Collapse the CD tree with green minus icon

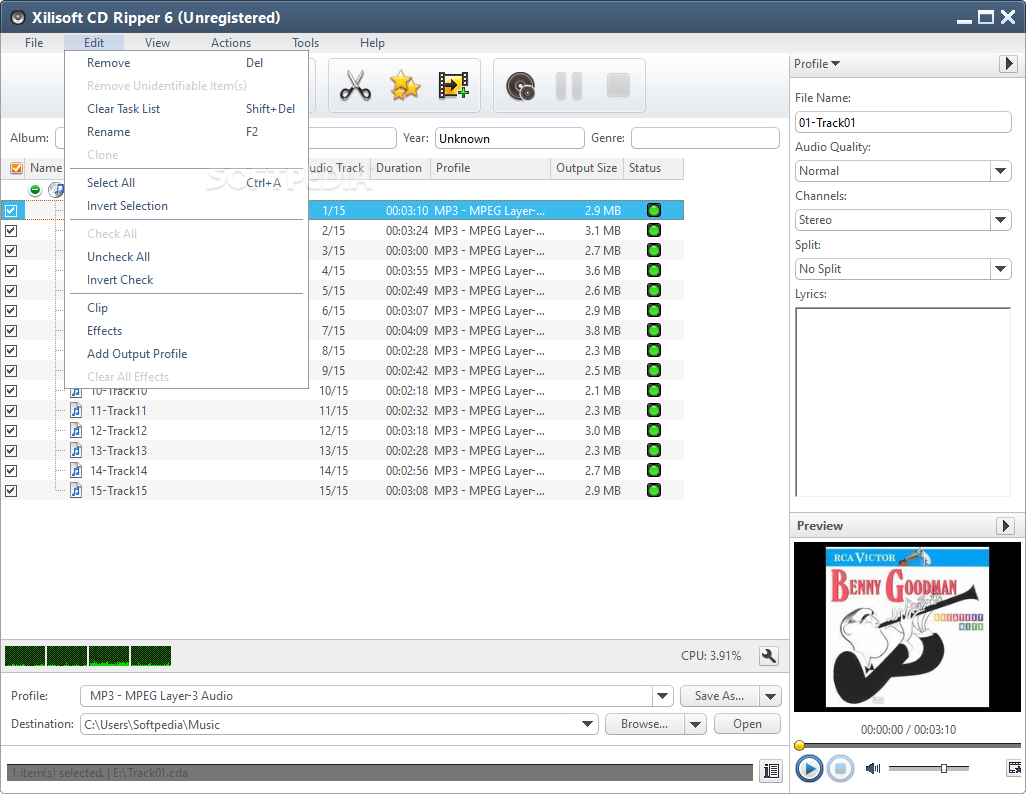35,190
